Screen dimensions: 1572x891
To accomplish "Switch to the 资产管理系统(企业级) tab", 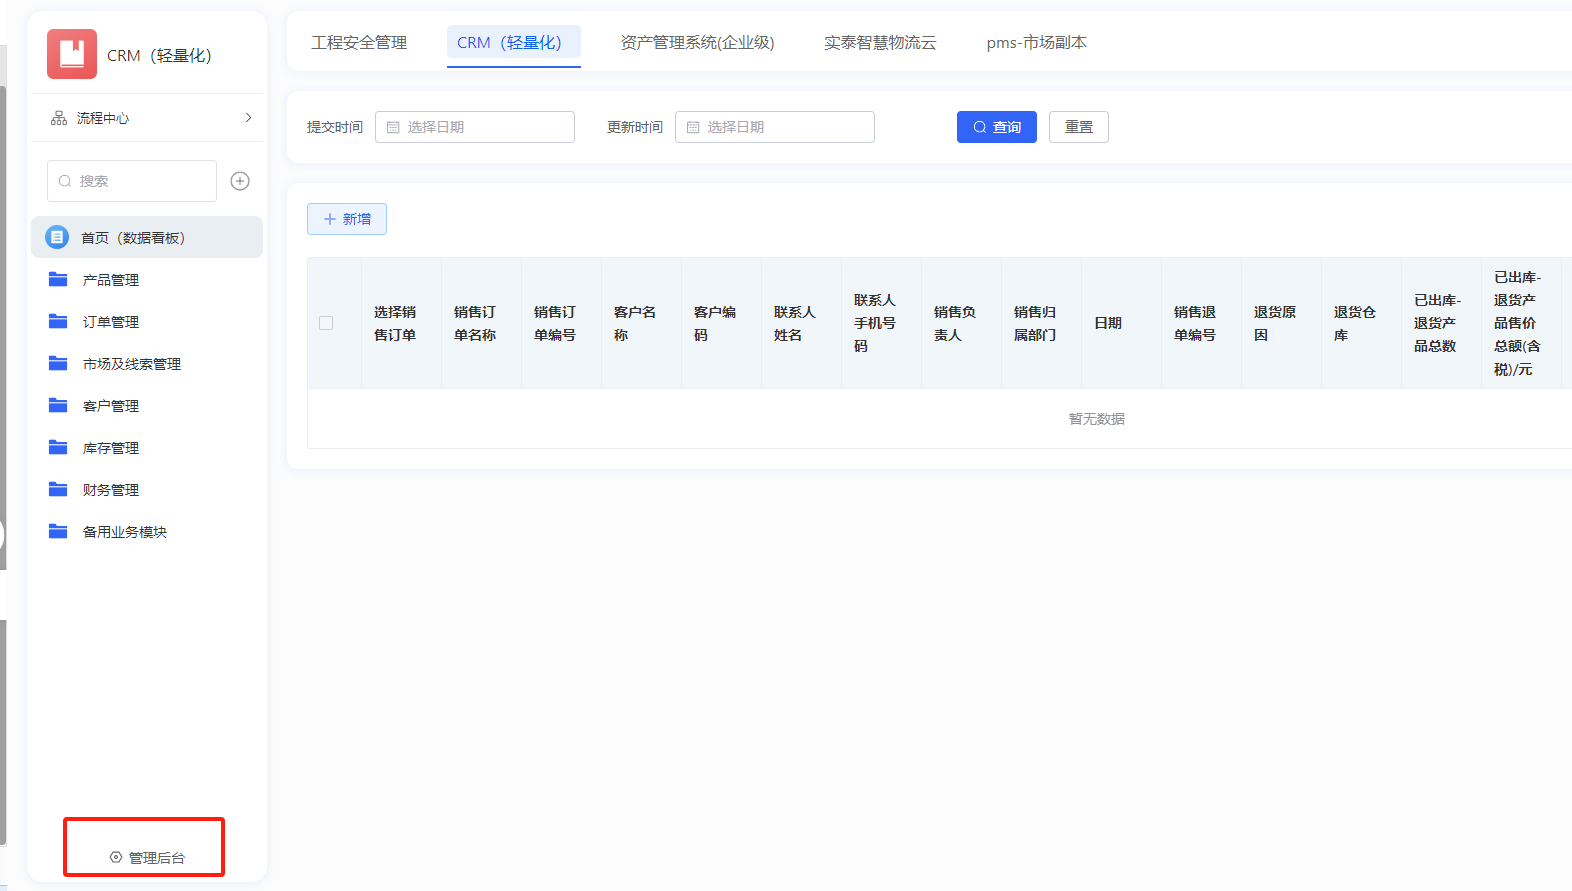I will point(697,43).
